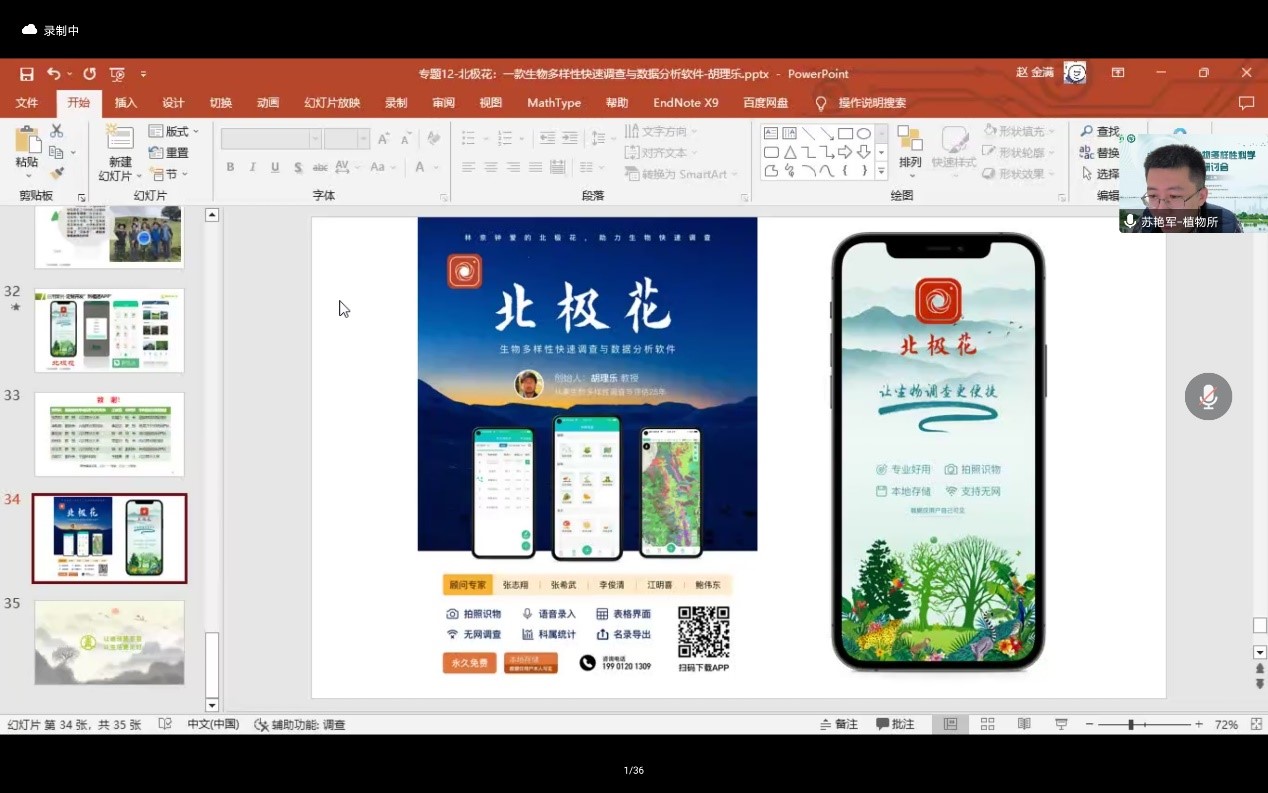Open the 批注 comments button in status bar
This screenshot has width=1268, height=793.
point(896,724)
